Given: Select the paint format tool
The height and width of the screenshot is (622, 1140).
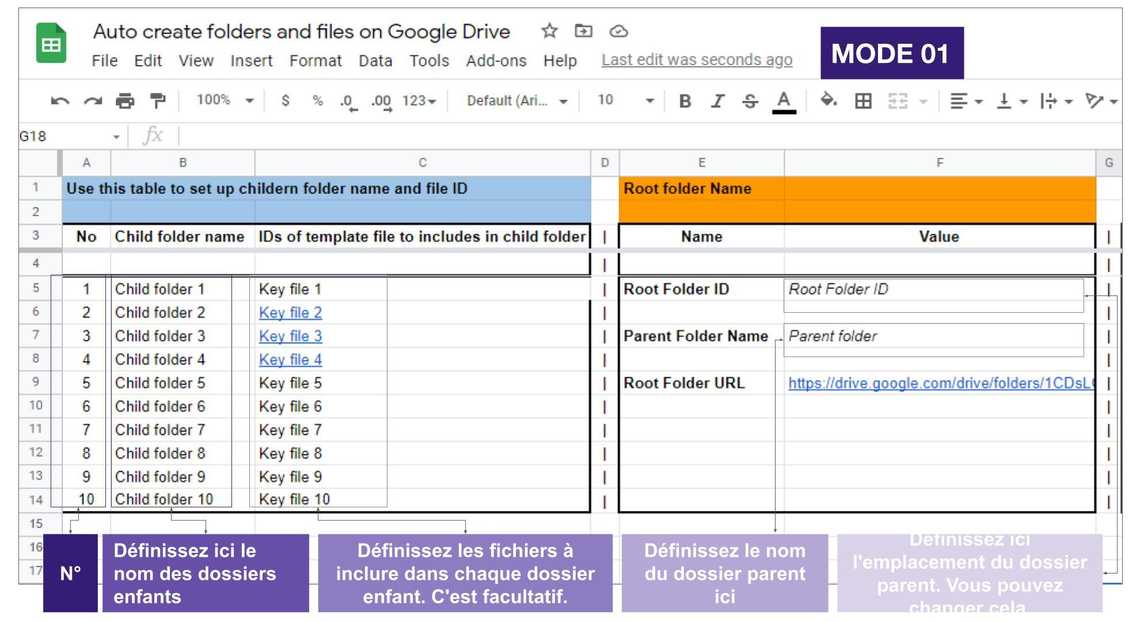Looking at the screenshot, I should click(158, 101).
